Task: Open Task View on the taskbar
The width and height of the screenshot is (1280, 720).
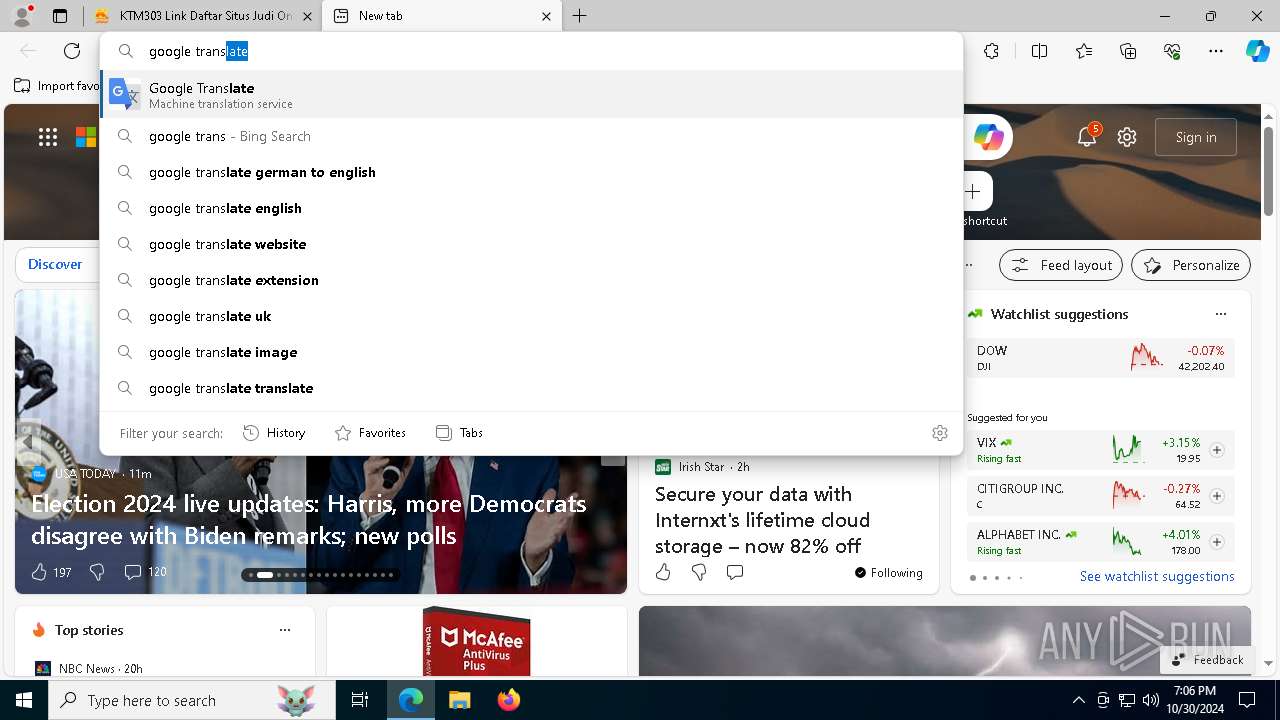Action: click(x=360, y=700)
